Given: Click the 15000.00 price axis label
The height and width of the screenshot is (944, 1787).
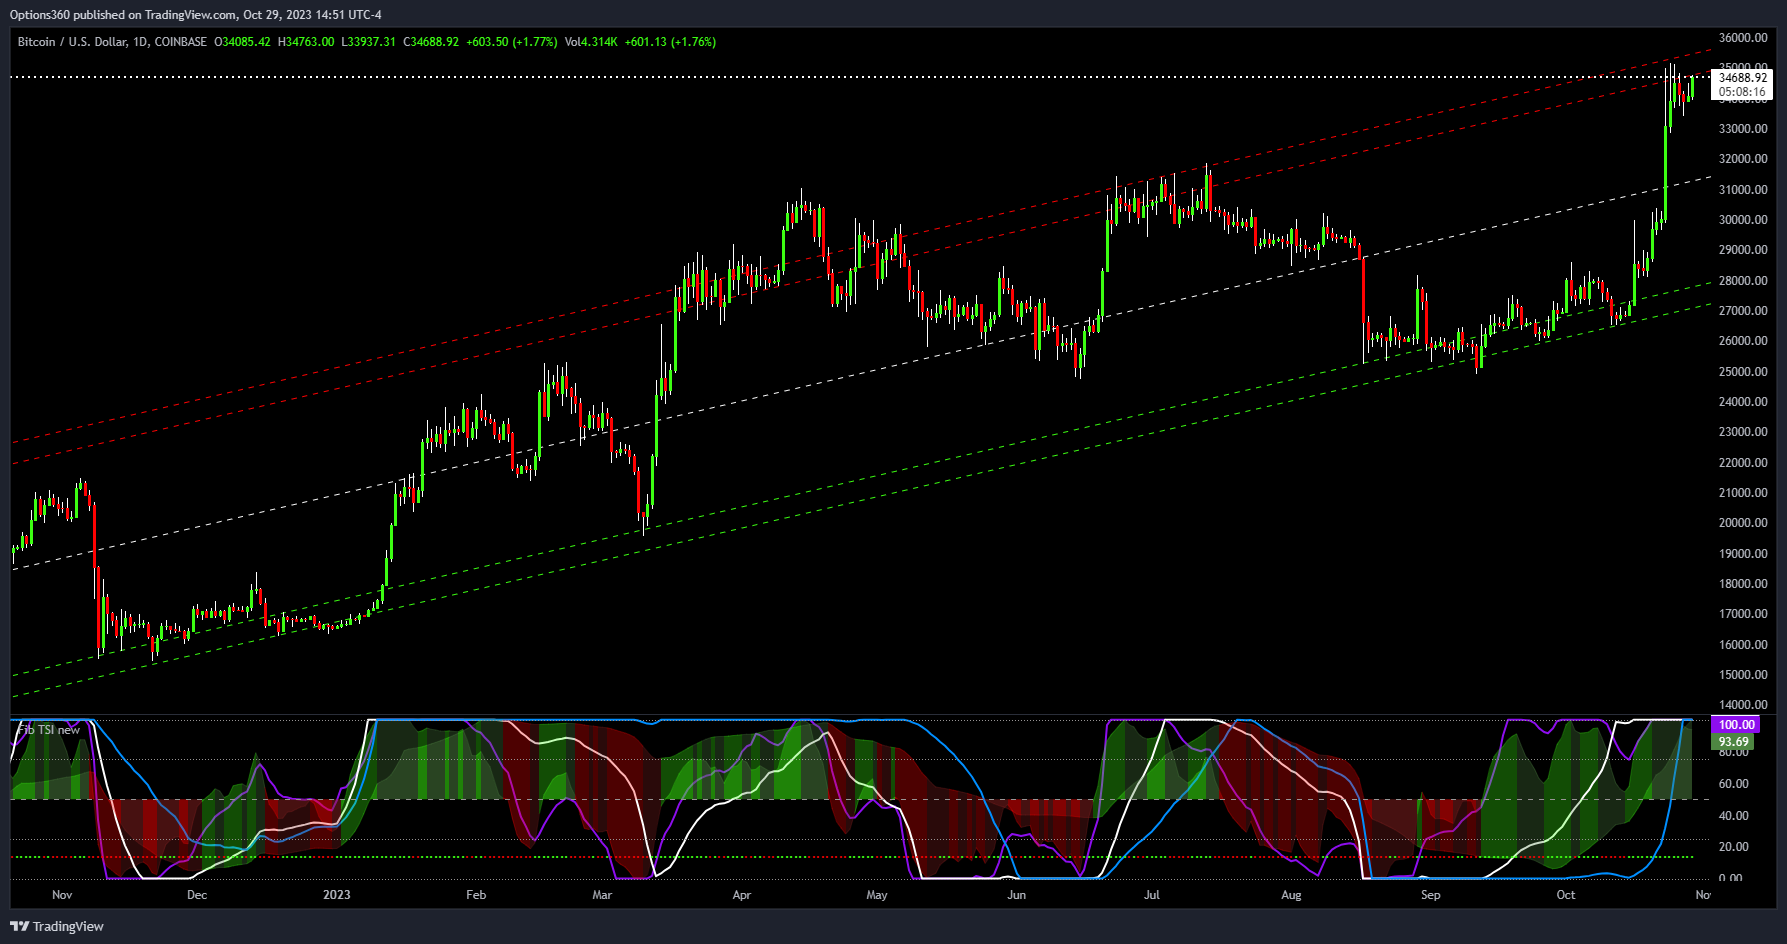Looking at the screenshot, I should point(1743,675).
